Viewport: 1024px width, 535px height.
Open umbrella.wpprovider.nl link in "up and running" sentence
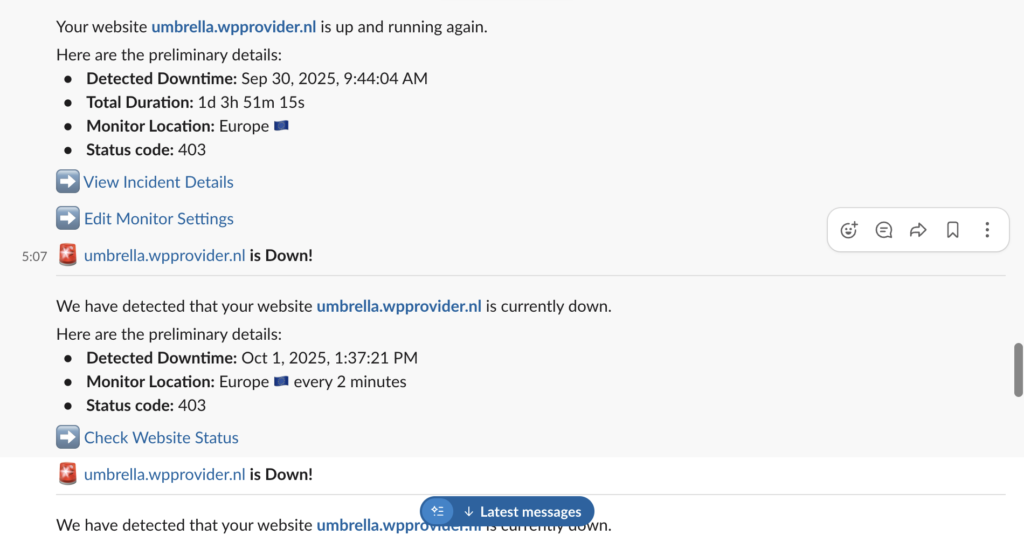coord(233,27)
